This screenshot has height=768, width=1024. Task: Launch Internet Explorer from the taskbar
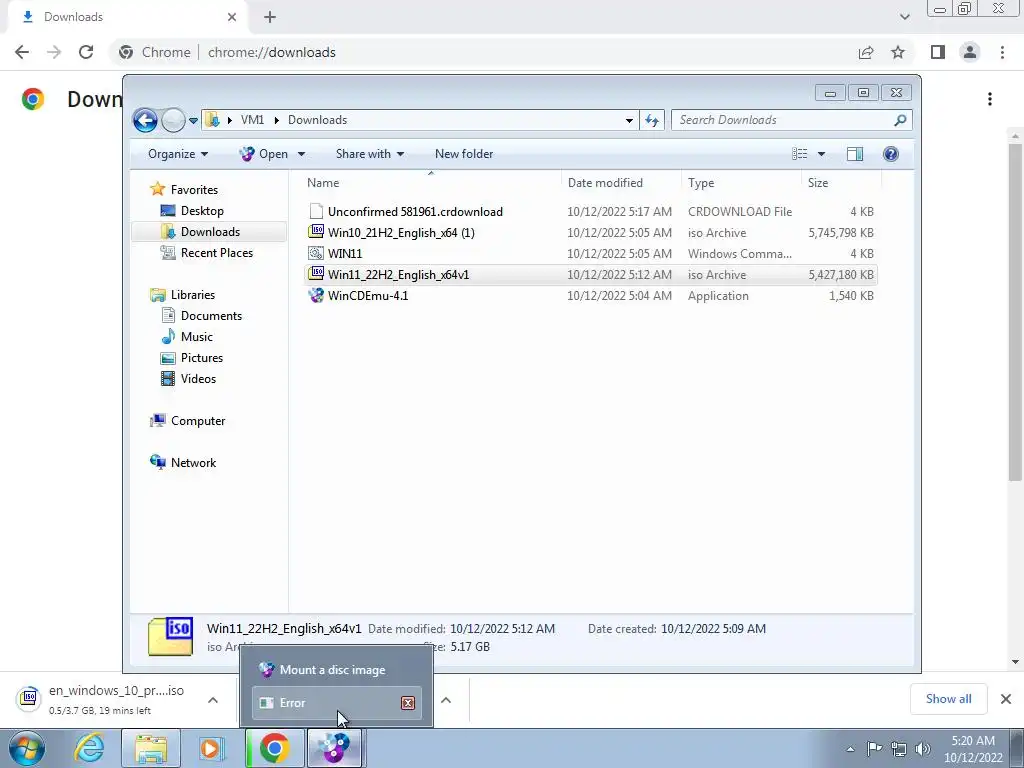(89, 748)
